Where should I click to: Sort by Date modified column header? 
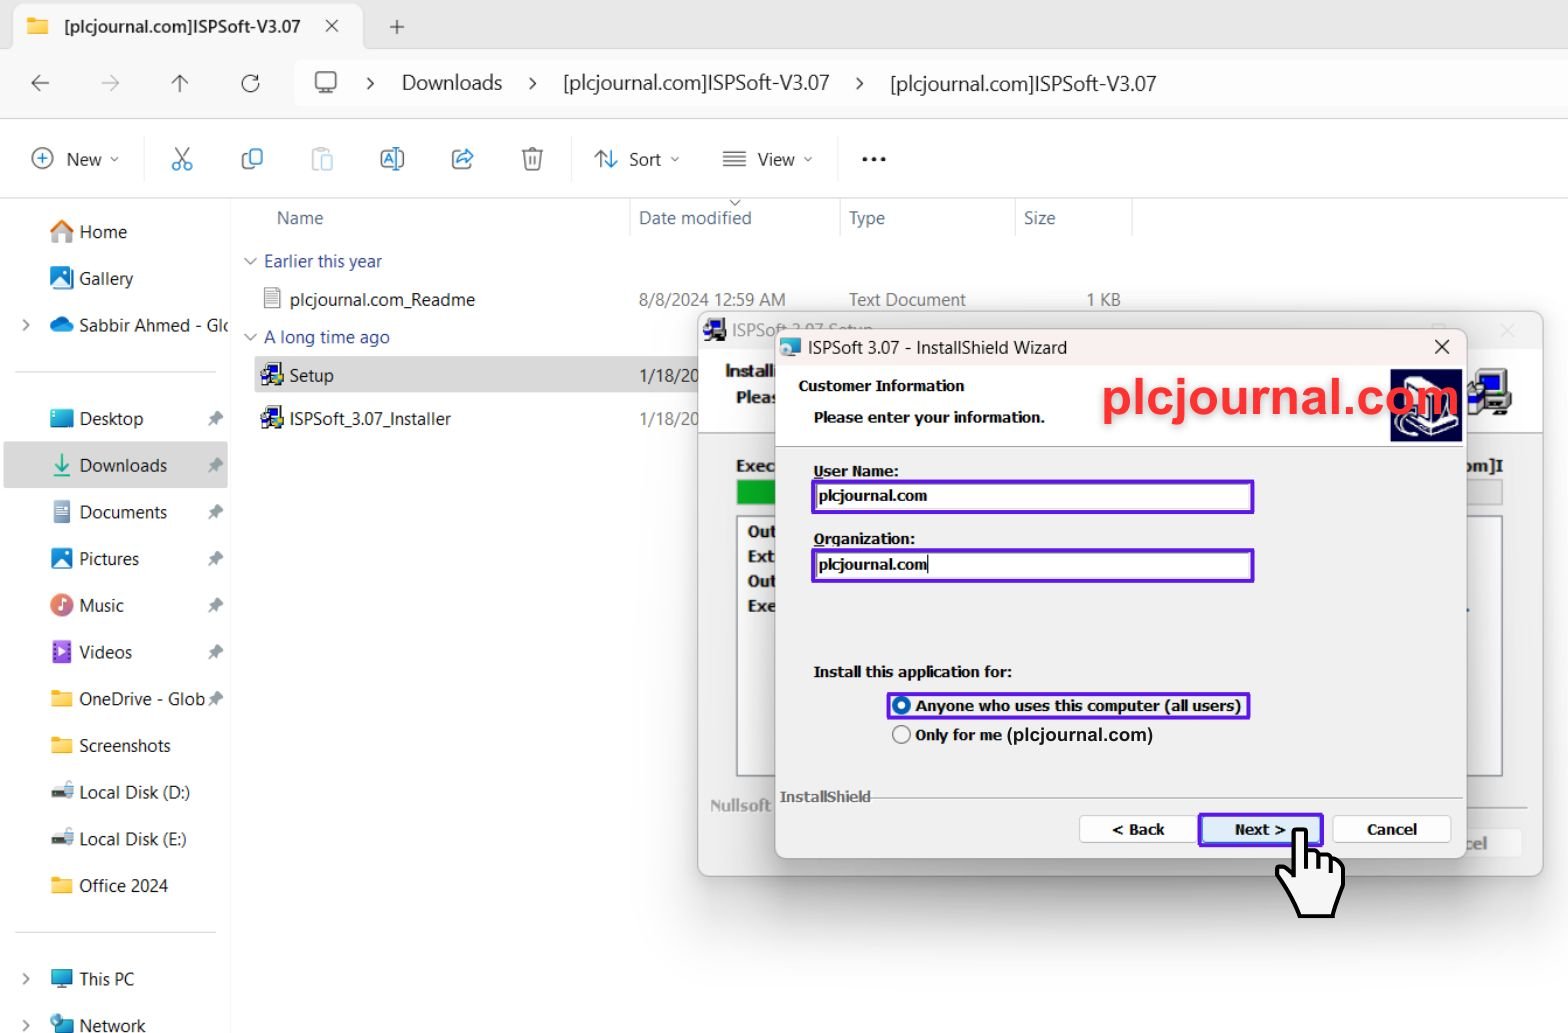coord(695,218)
